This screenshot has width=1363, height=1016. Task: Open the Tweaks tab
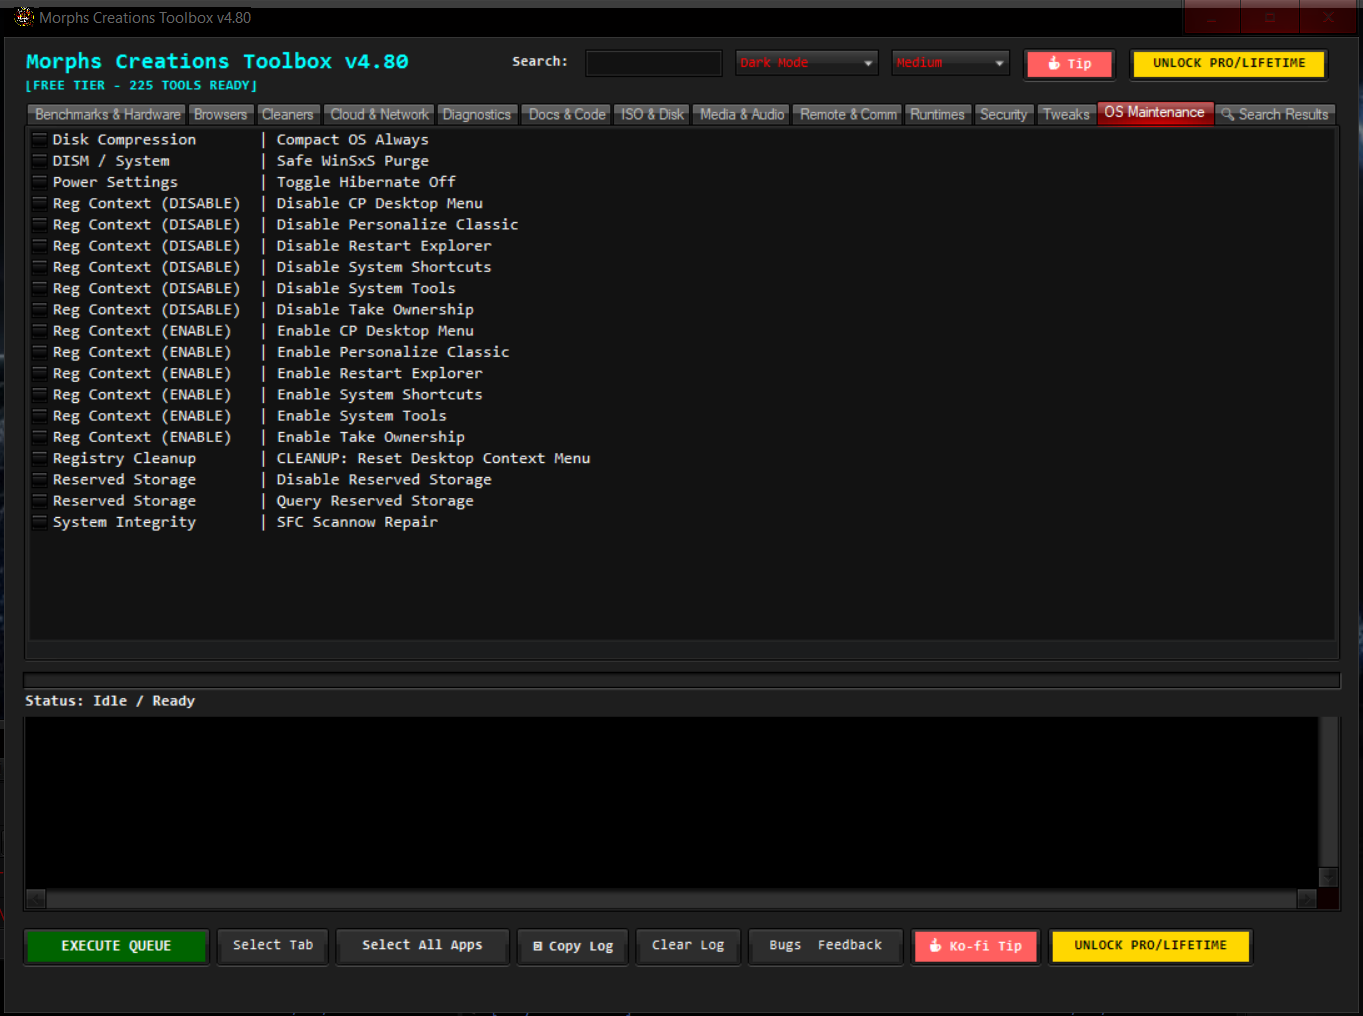(1066, 115)
